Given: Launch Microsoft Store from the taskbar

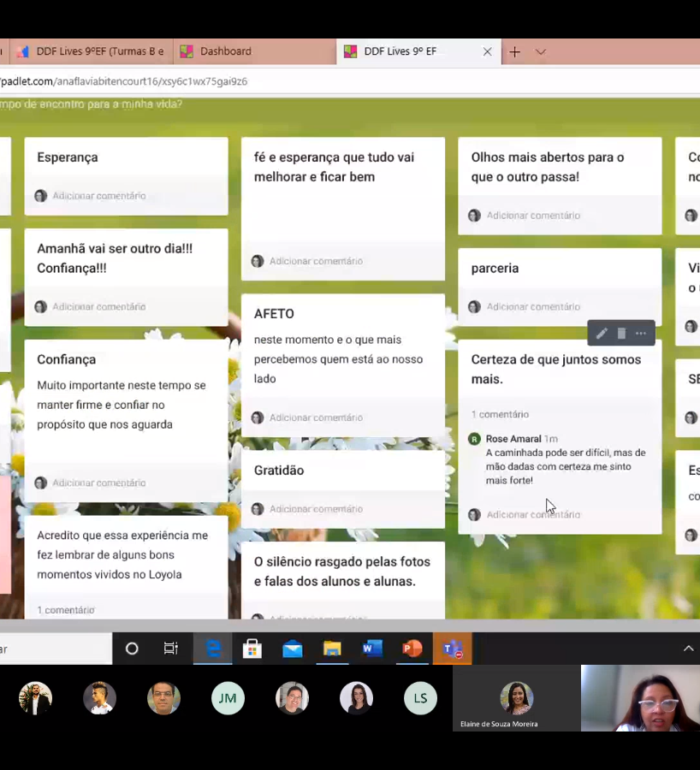Looking at the screenshot, I should [252, 649].
